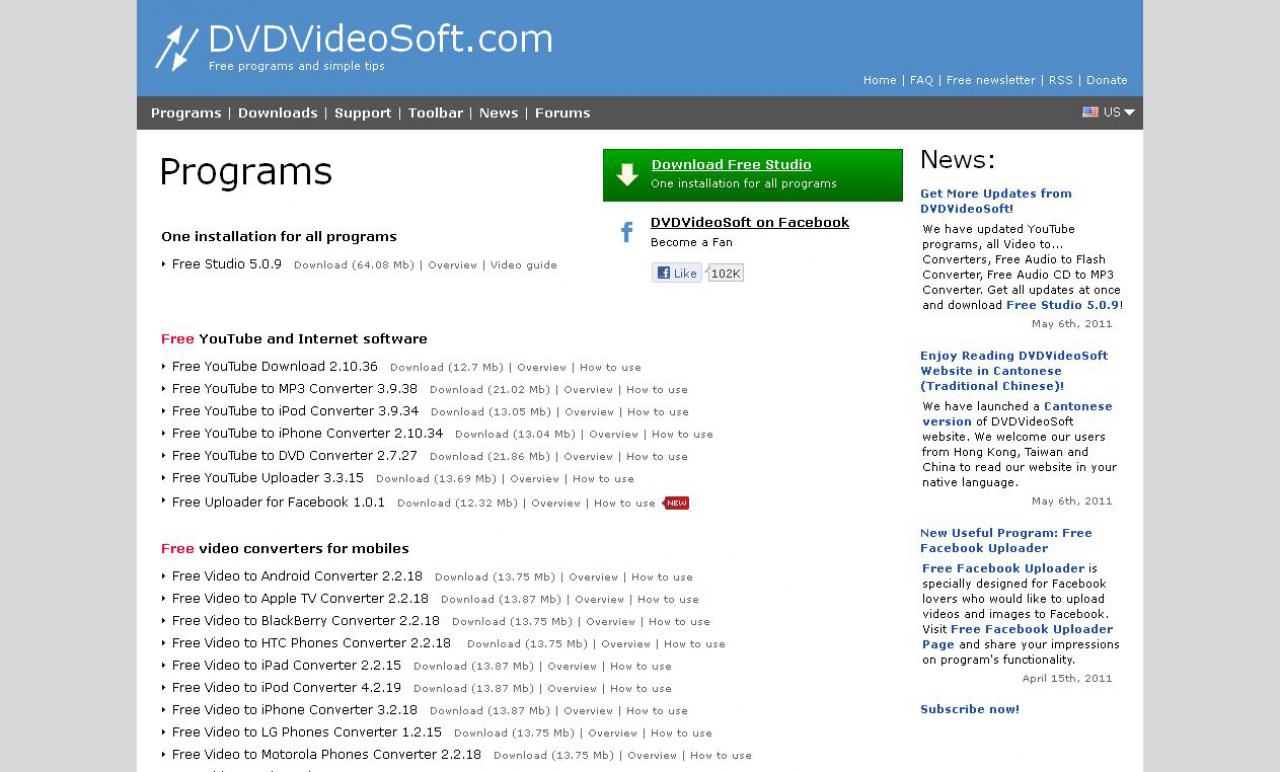Open the Programs menu
The width and height of the screenshot is (1280, 772).
pyautogui.click(x=186, y=113)
